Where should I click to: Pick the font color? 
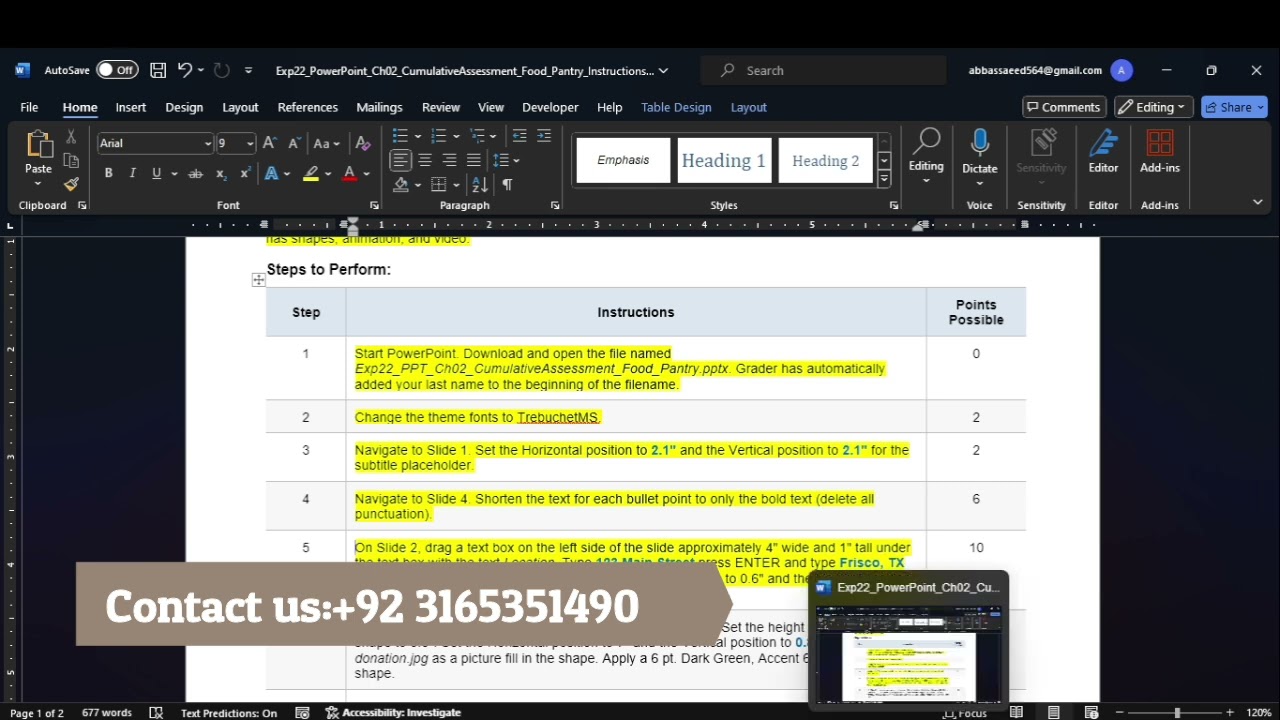pos(350,173)
